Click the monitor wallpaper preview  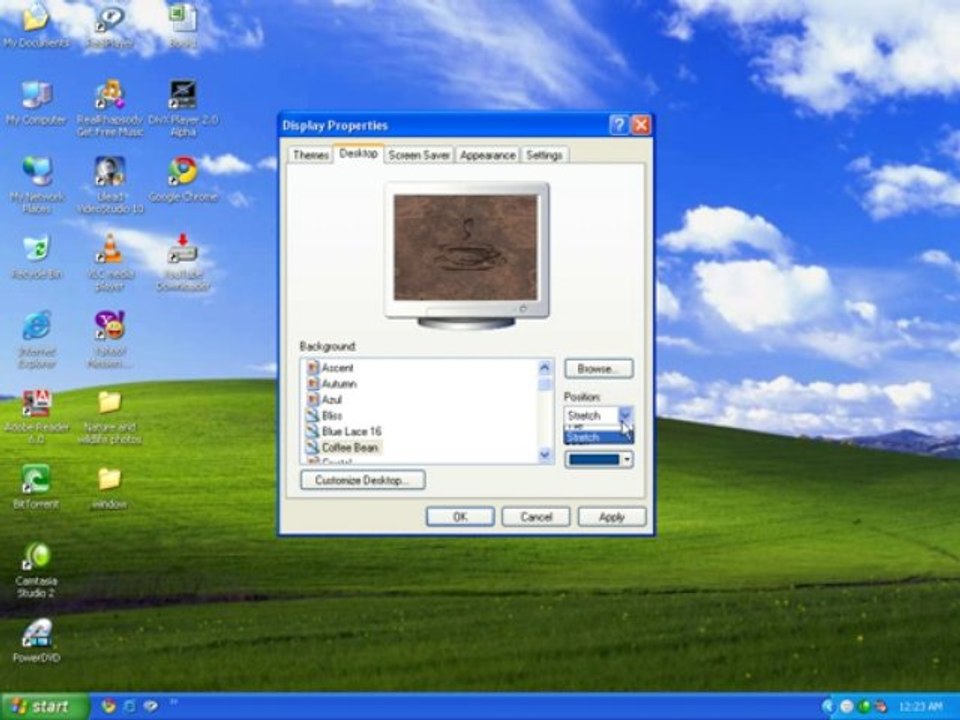coord(465,247)
